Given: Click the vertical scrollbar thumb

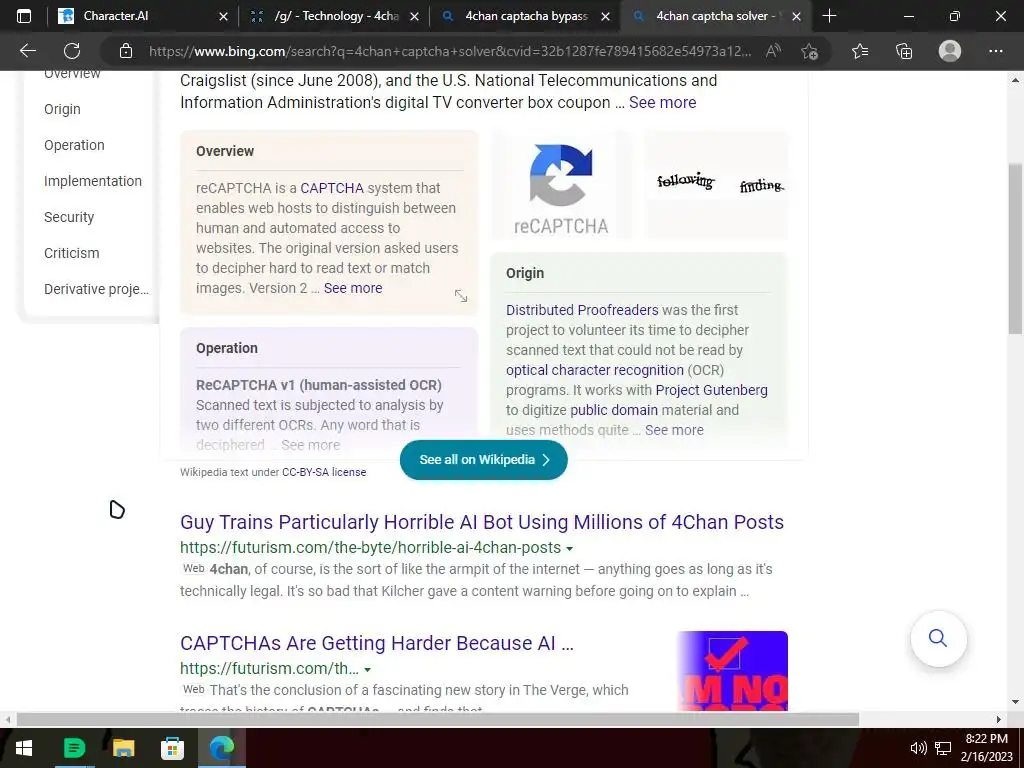Looking at the screenshot, I should 1016,248.
